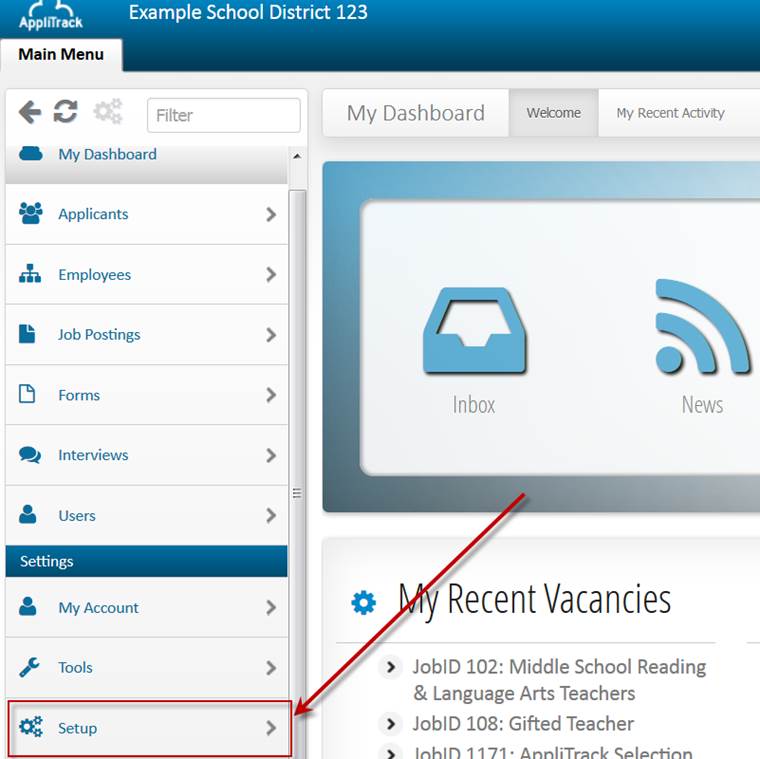Expand the Employees menu chevron
The height and width of the screenshot is (759, 760).
(x=271, y=274)
